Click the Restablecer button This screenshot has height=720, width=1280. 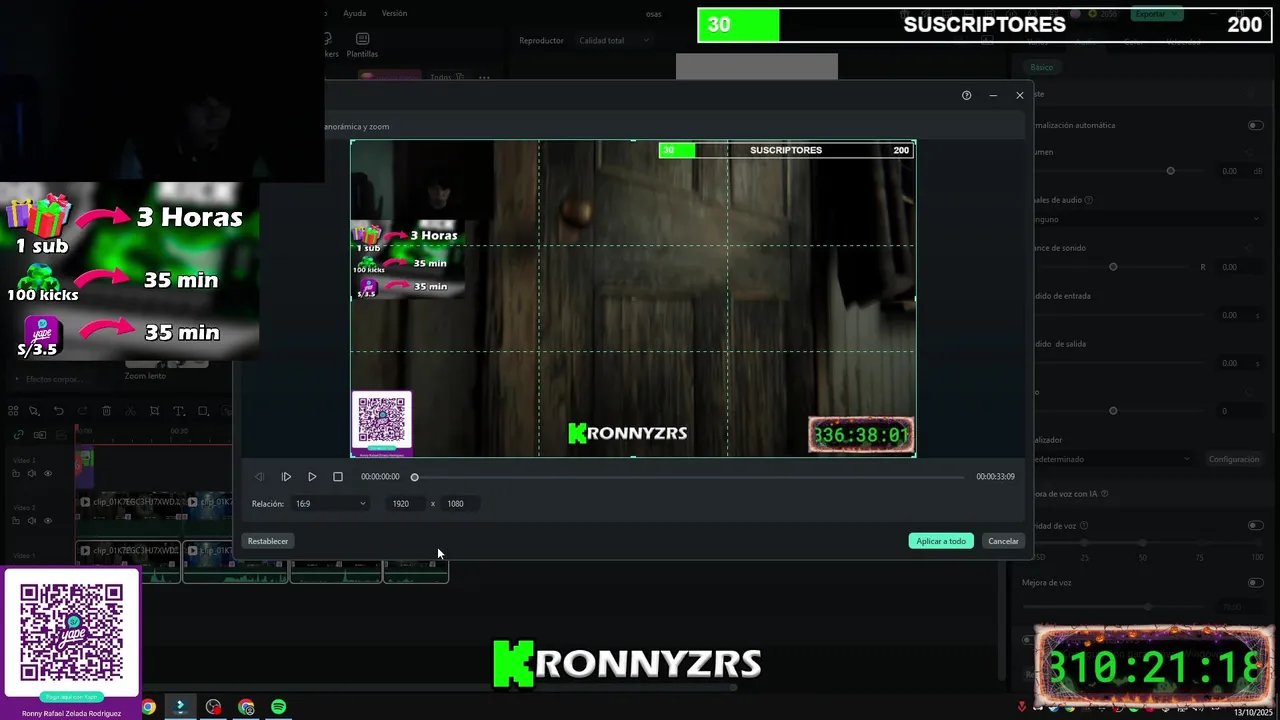tap(268, 541)
